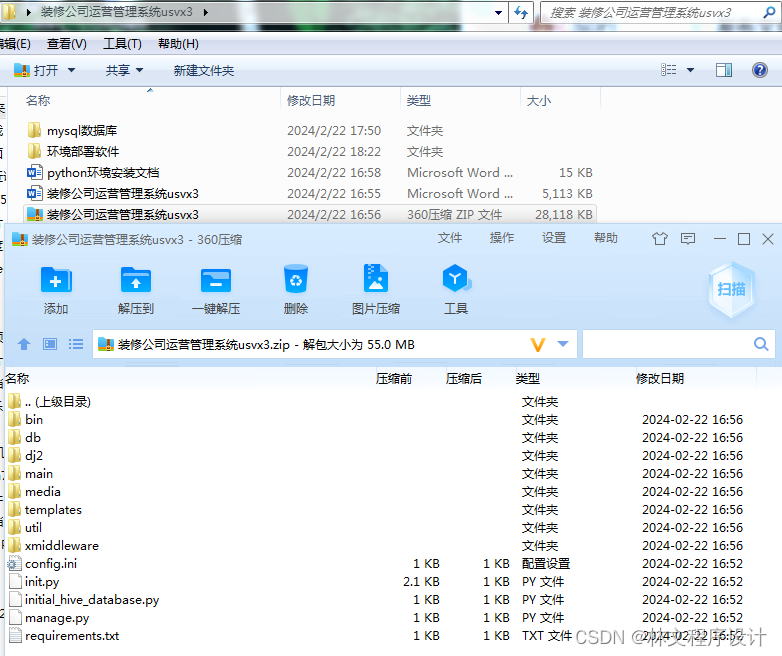782x656 pixels.
Task: Open the 文件 menu in 360压缩
Action: pos(450,238)
